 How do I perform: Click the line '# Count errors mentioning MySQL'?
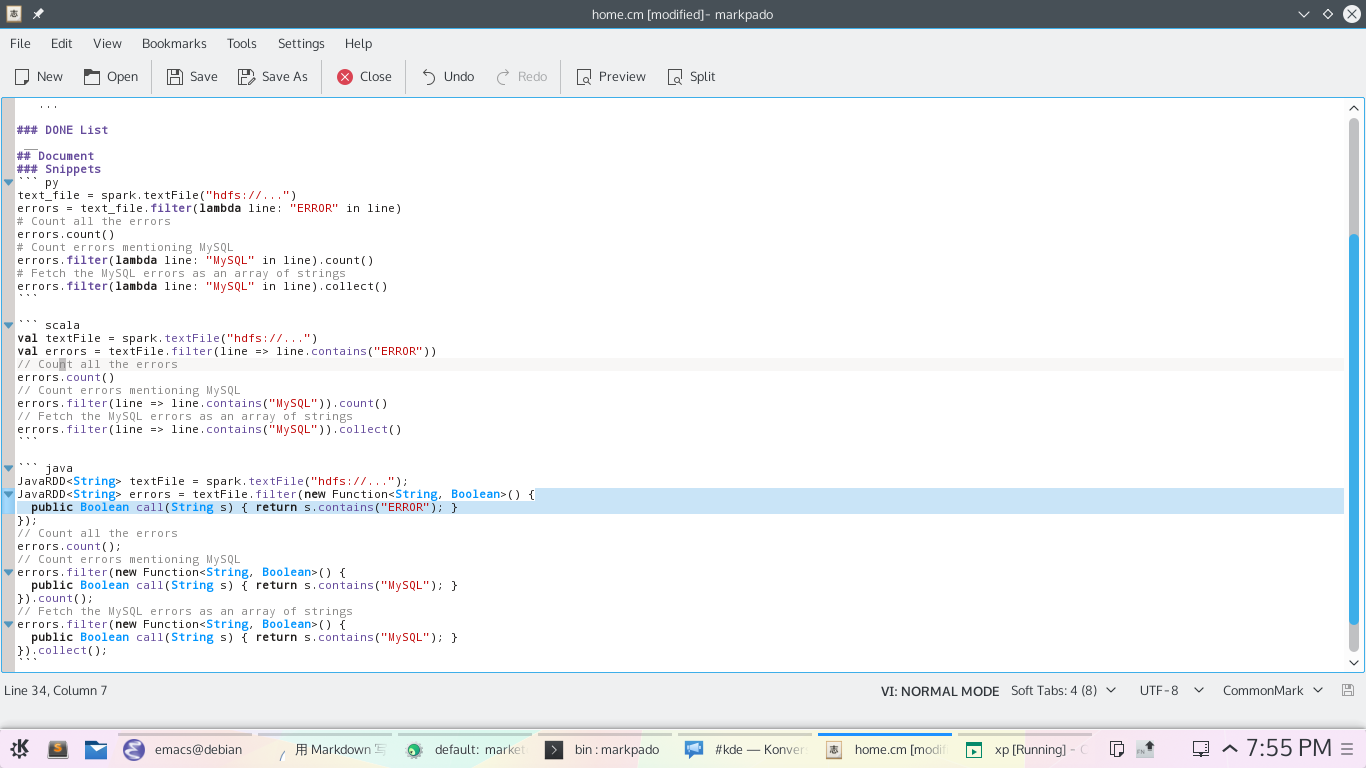(x=125, y=247)
